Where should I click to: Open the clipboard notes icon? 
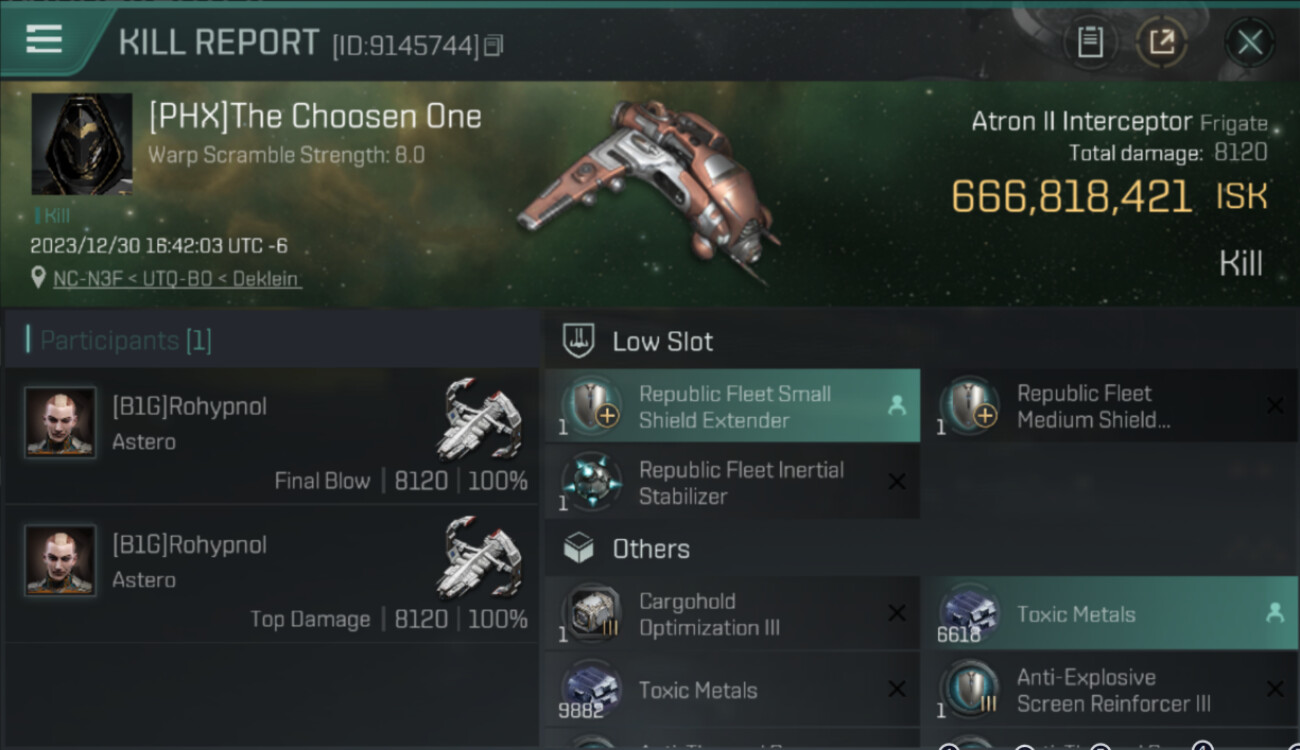[1090, 42]
